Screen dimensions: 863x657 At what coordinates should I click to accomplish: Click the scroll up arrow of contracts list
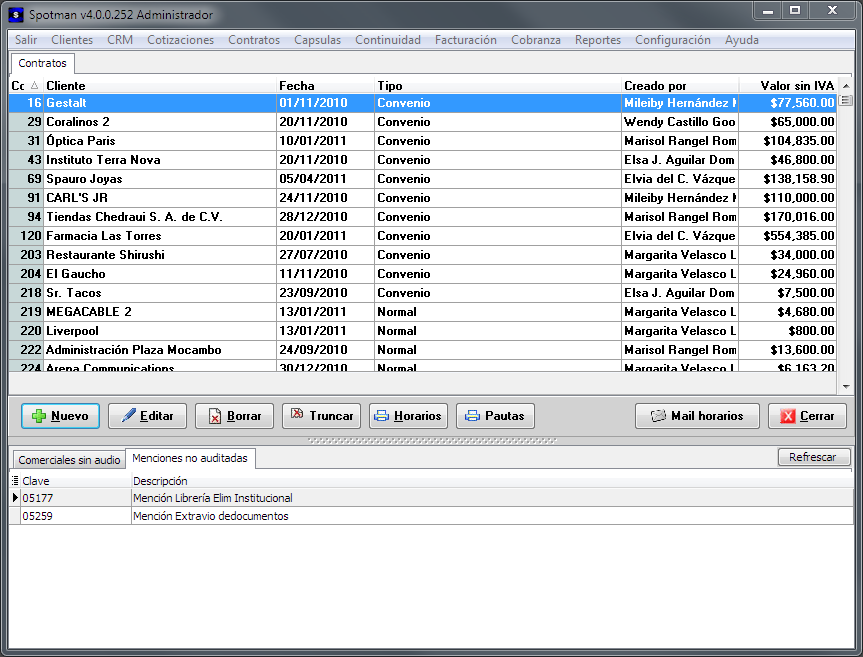pyautogui.click(x=846, y=86)
